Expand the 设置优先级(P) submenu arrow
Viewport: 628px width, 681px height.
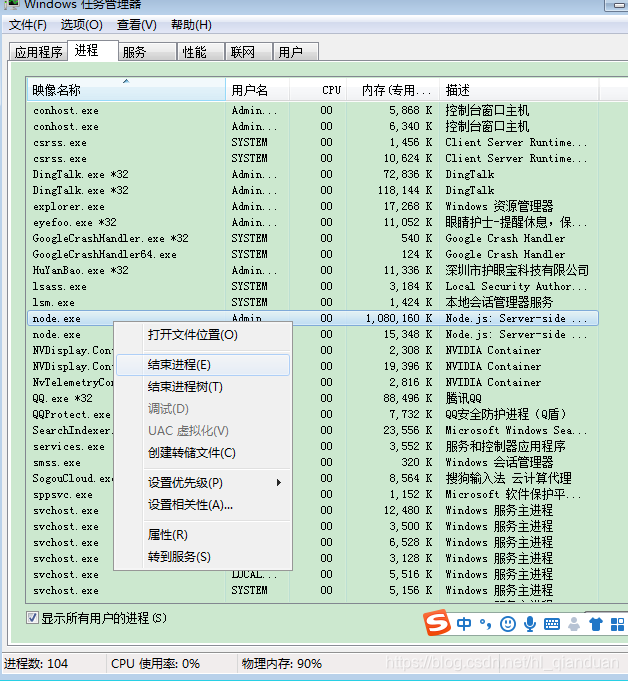click(x=279, y=483)
